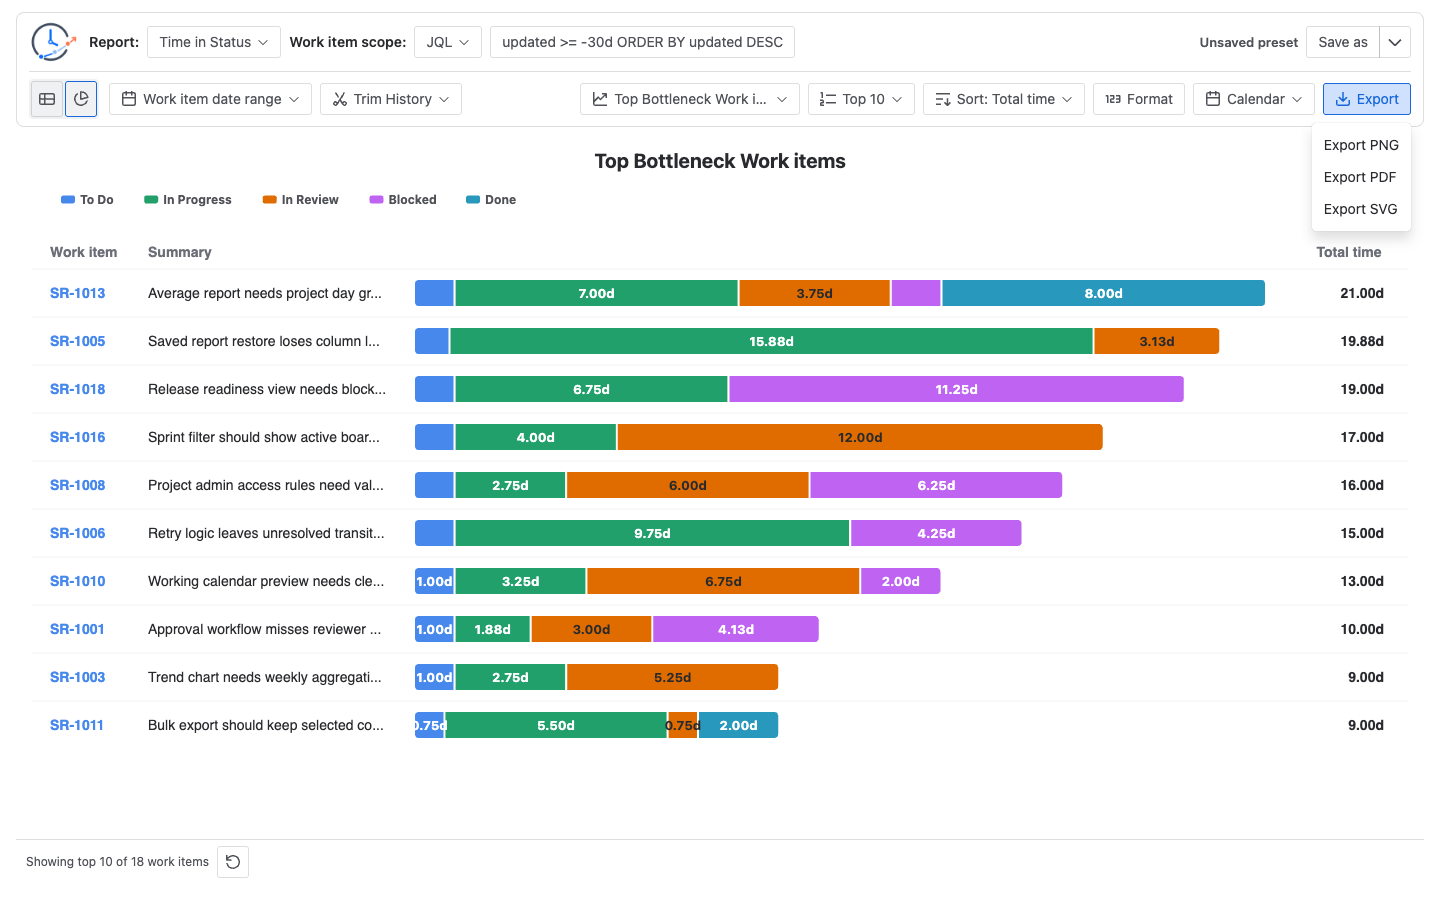This screenshot has width=1440, height=900.
Task: Click the 21.00d total time value
Action: click(x=1362, y=293)
